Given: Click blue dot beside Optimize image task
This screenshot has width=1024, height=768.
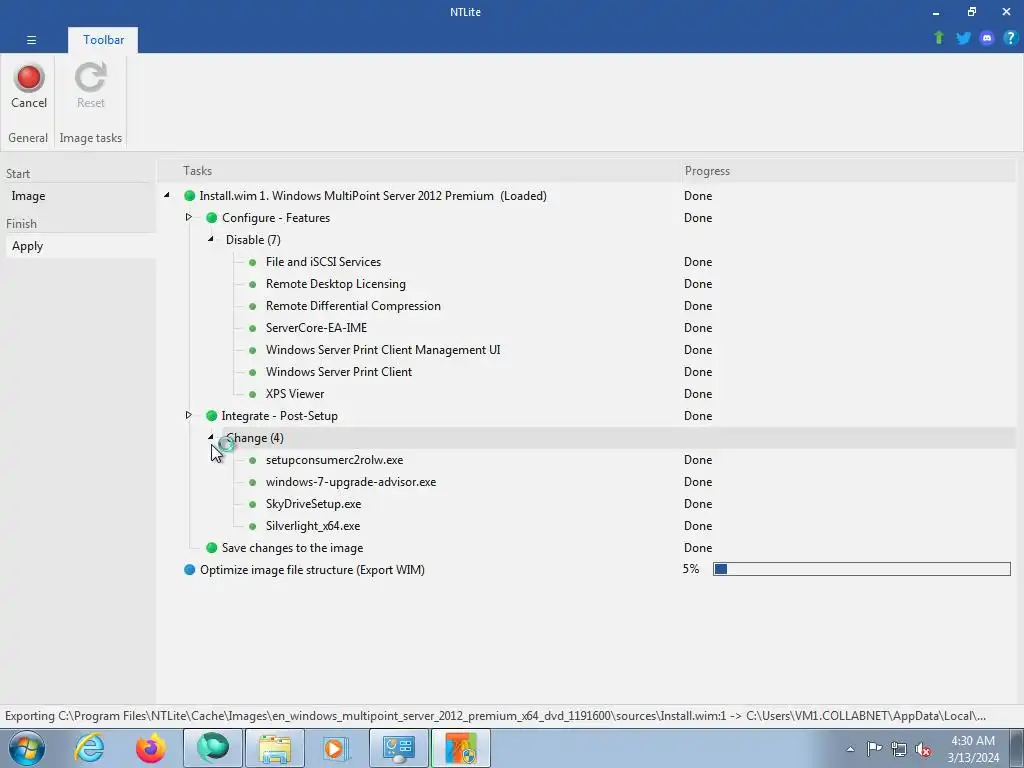Looking at the screenshot, I should [x=189, y=570].
